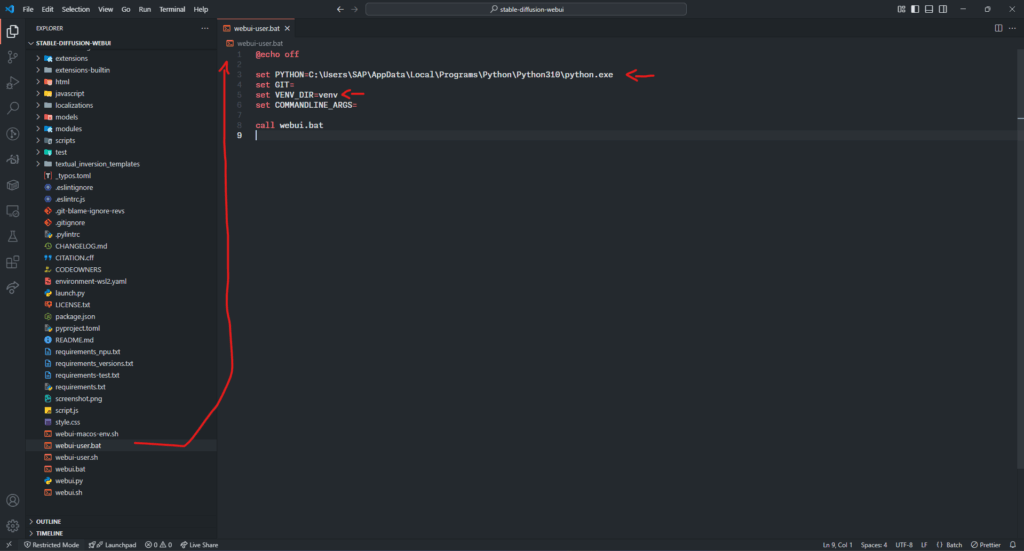The height and width of the screenshot is (551, 1024).
Task: Open Run and Debug view
Action: [12, 83]
